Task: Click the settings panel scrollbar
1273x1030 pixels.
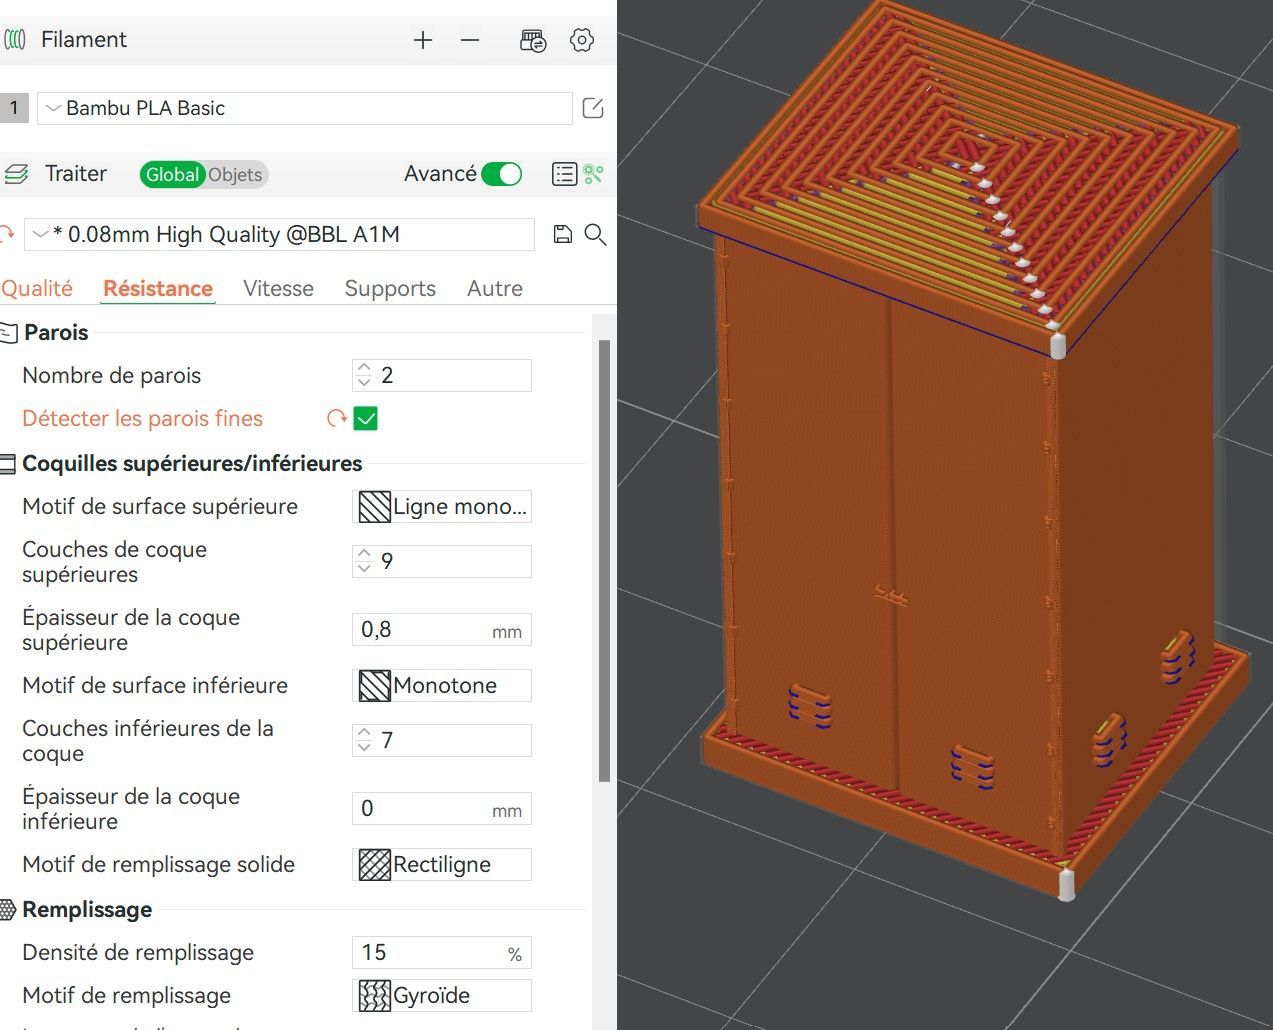Action: 603,560
